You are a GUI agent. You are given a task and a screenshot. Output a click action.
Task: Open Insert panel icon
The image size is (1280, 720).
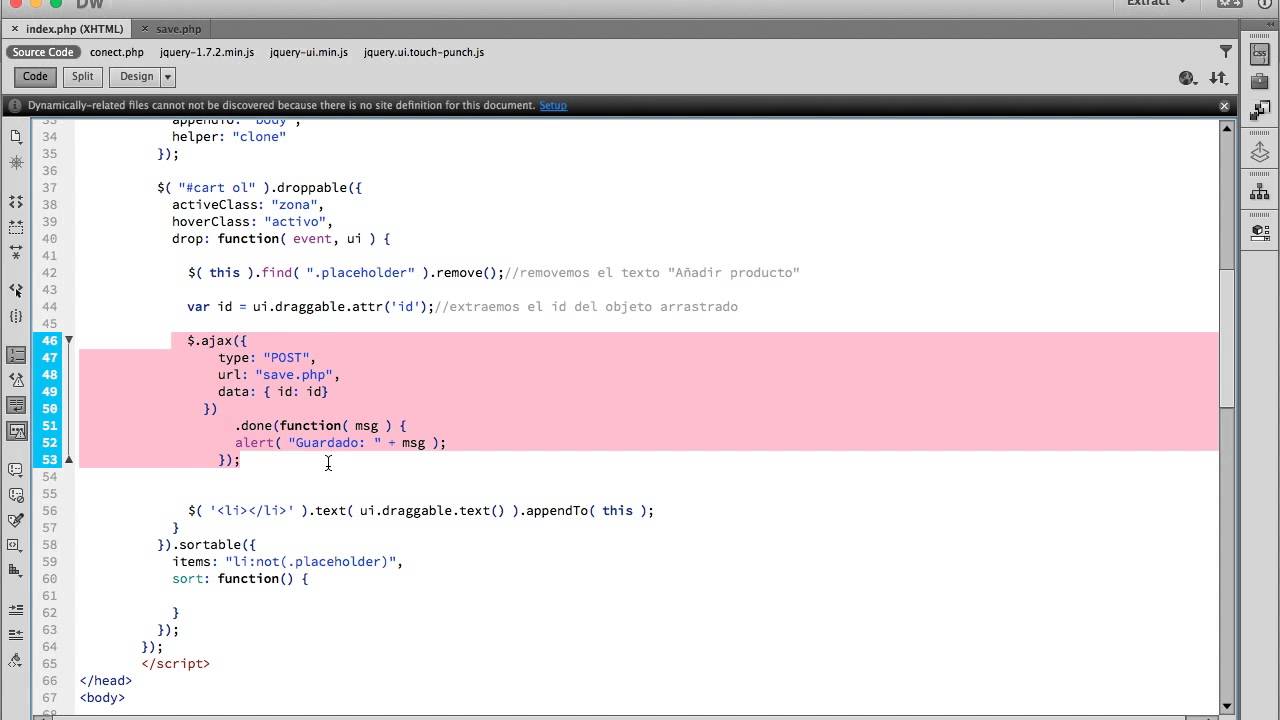pyautogui.click(x=1260, y=232)
